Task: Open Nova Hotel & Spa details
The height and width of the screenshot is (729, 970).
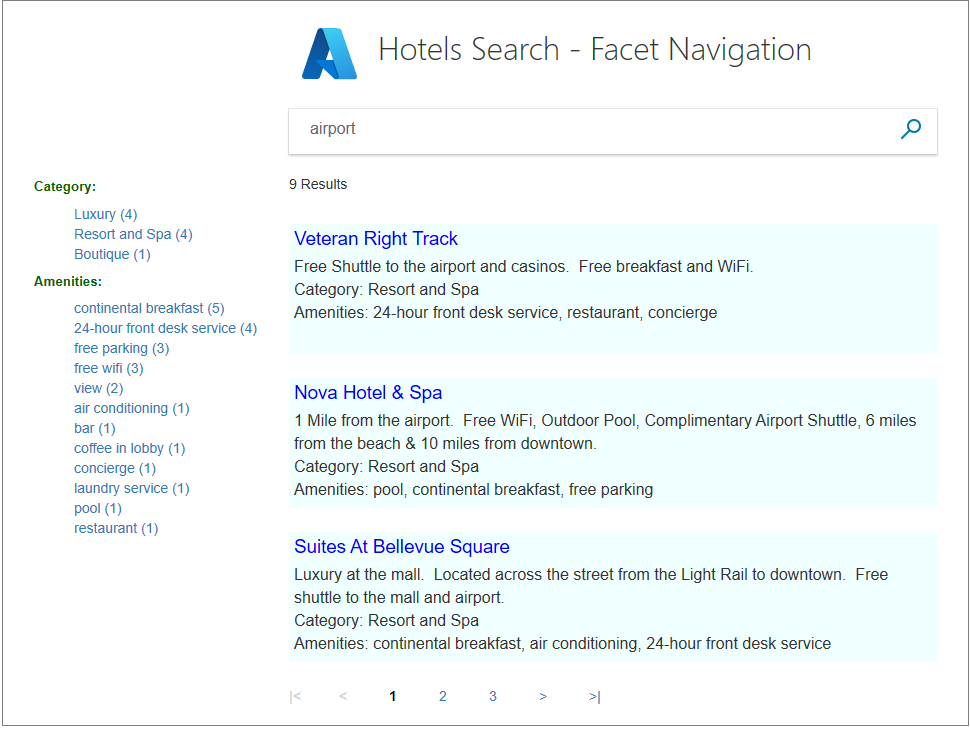Action: coord(368,392)
